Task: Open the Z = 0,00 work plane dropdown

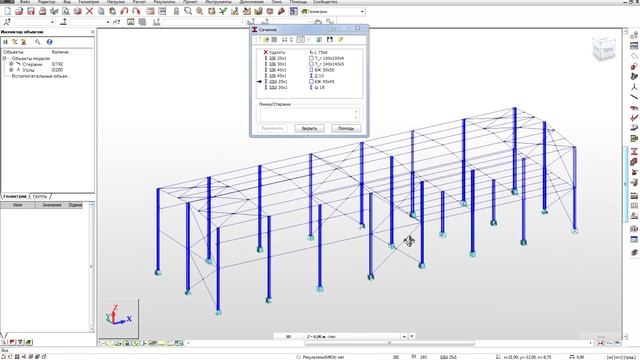Action: tap(404, 337)
